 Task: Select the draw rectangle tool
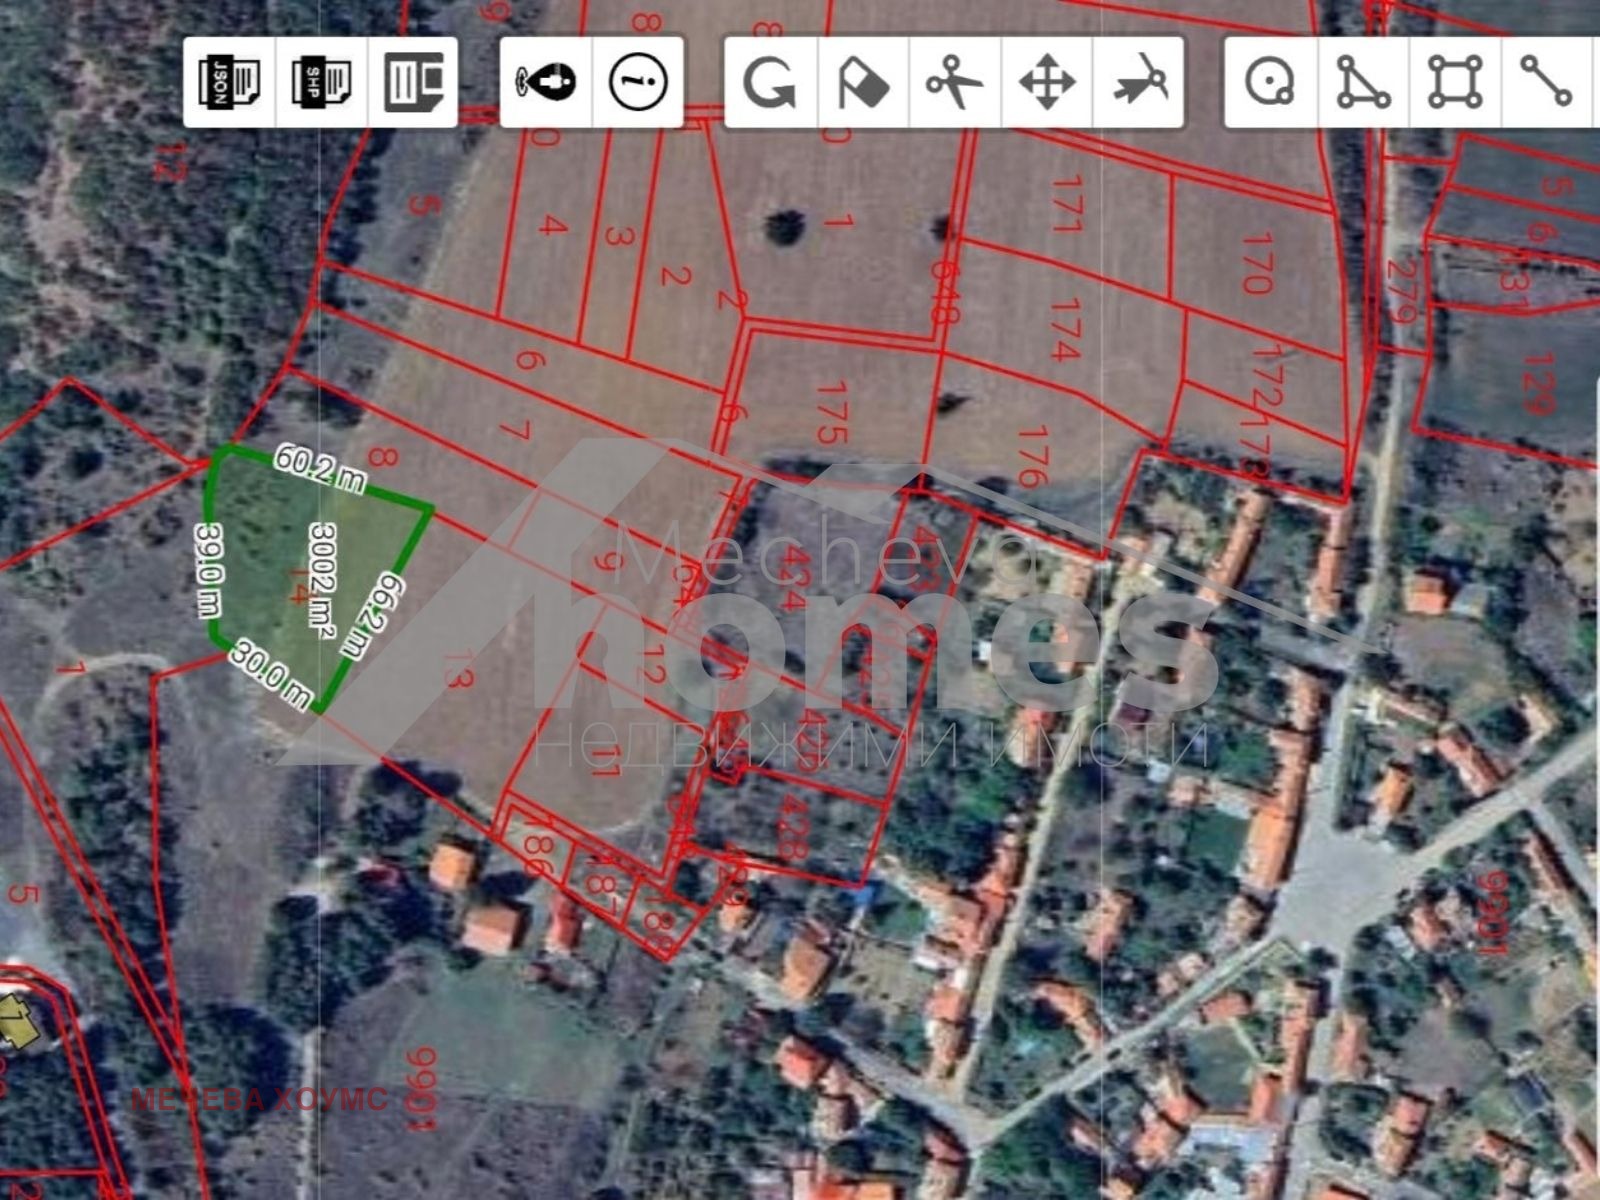click(x=1455, y=82)
